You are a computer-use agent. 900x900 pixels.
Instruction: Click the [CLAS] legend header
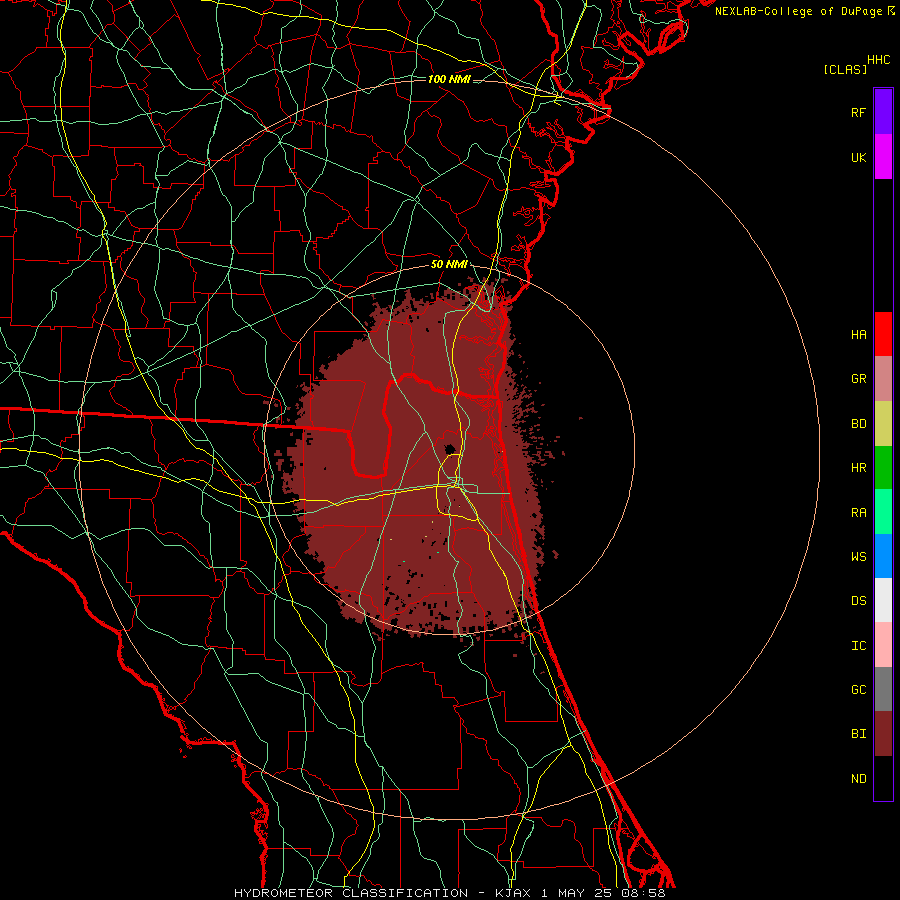[x=845, y=69]
